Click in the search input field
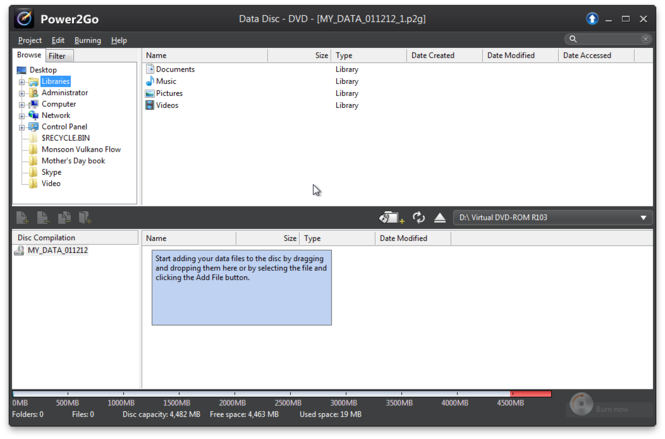The height and width of the screenshot is (439, 665). [608, 39]
